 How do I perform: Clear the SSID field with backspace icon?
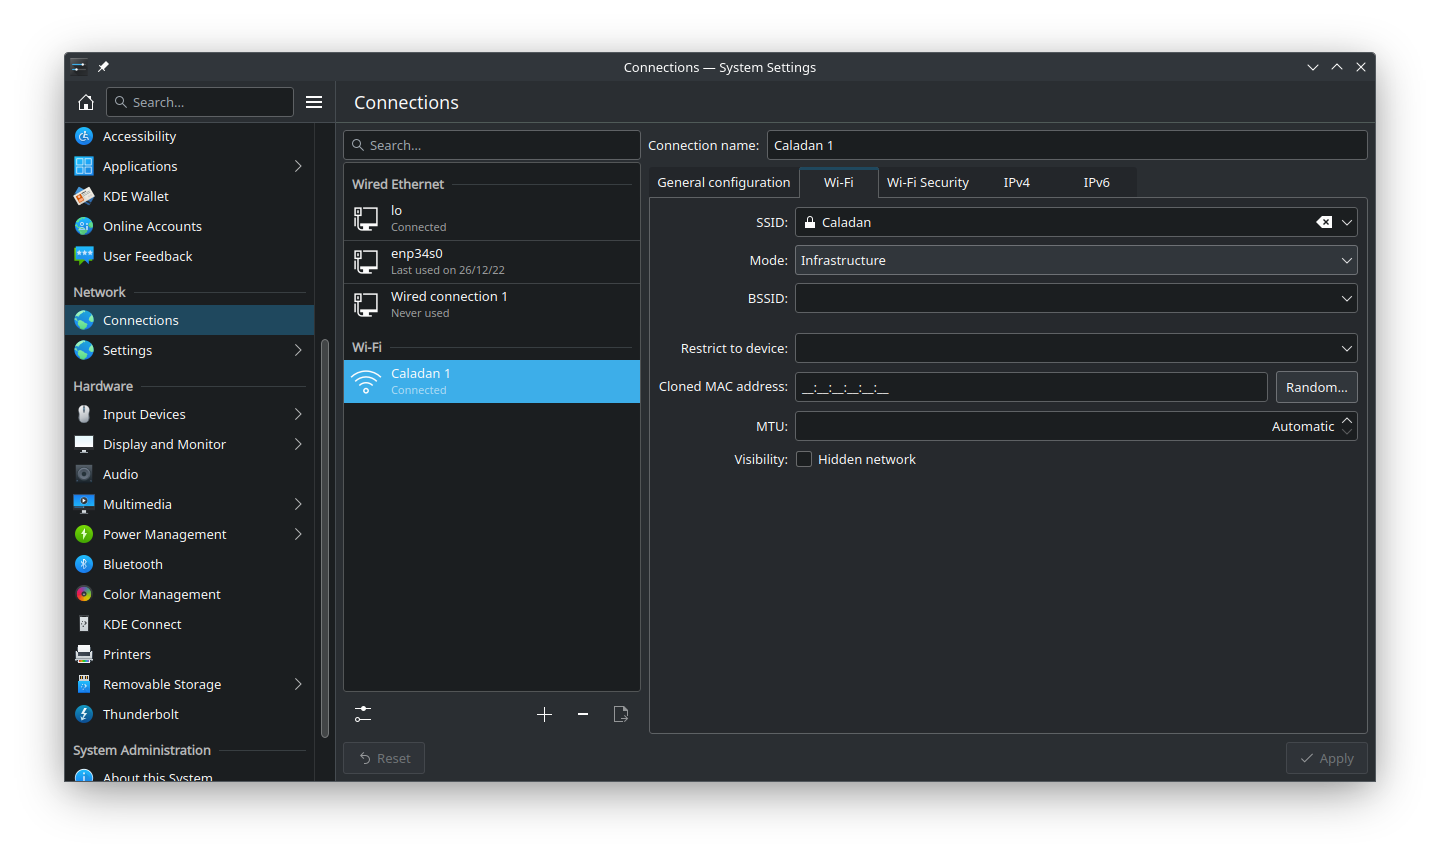[x=1324, y=222]
